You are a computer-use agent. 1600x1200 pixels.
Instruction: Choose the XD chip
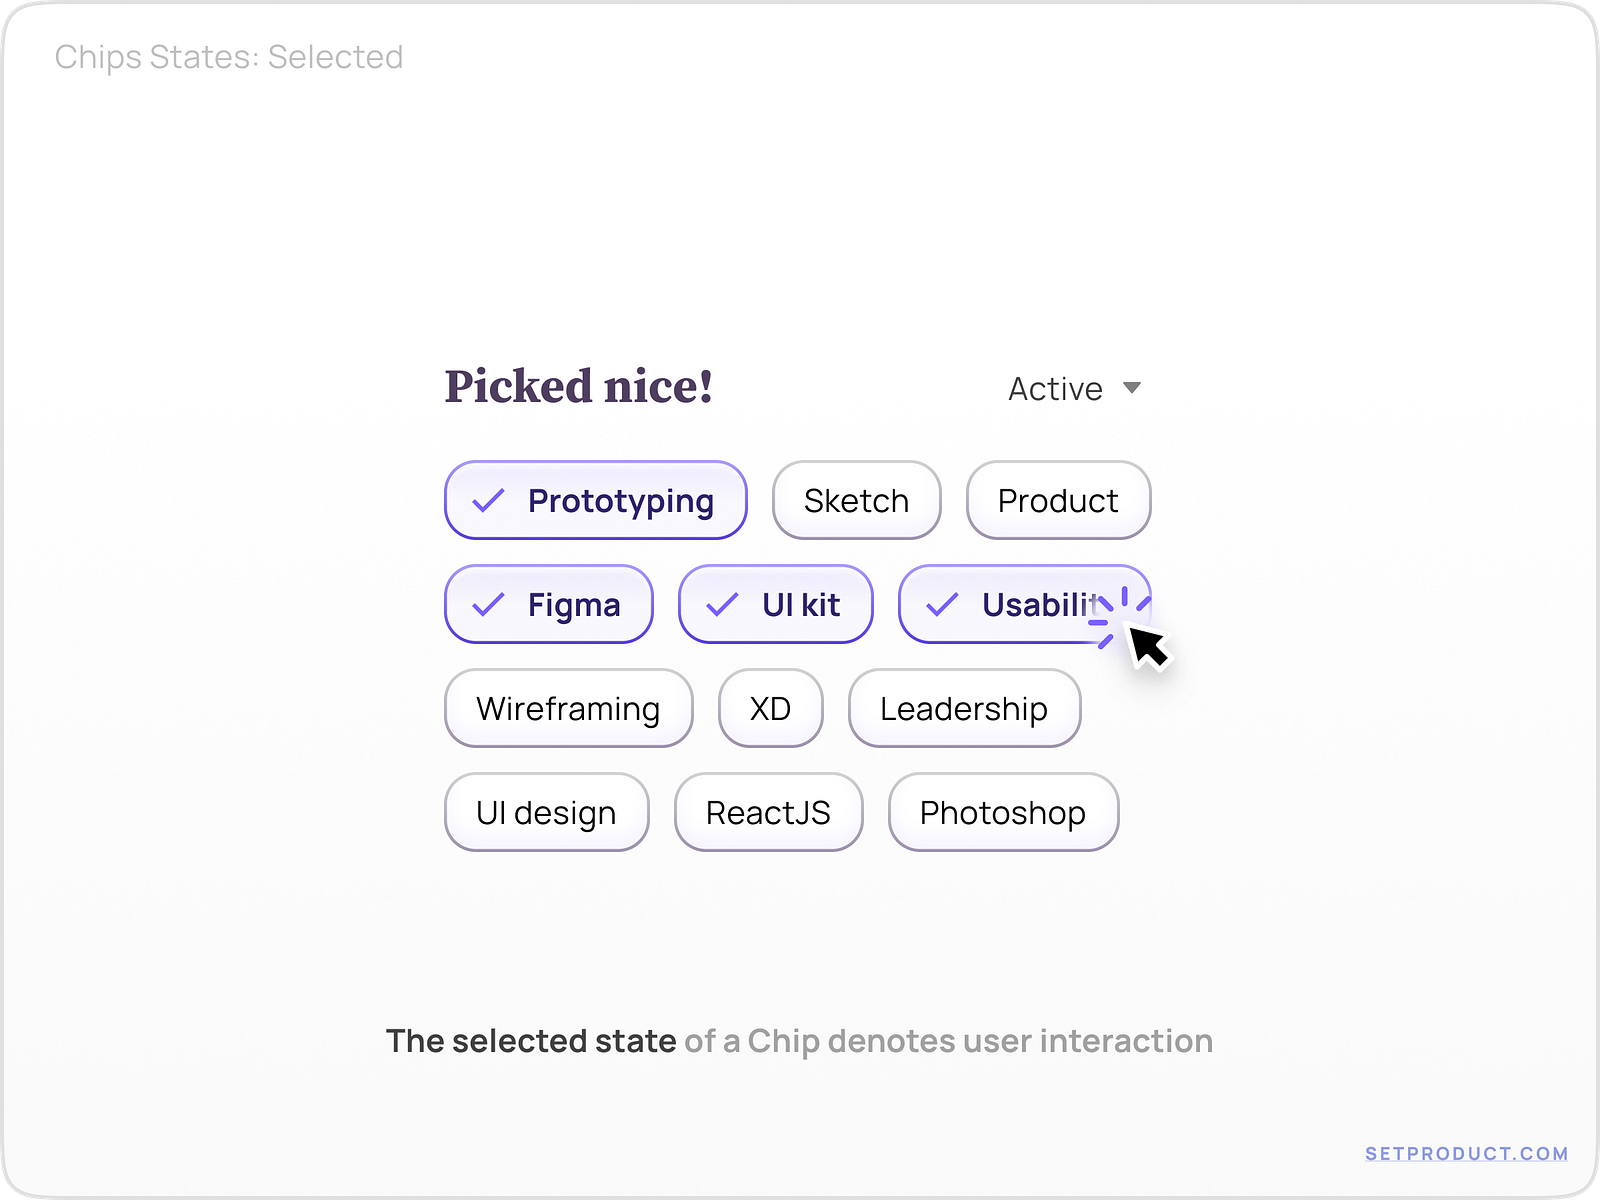coord(770,708)
